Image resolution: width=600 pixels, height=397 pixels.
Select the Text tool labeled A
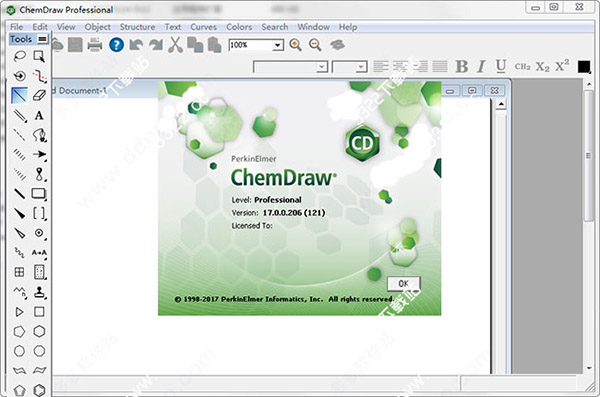[x=39, y=115]
